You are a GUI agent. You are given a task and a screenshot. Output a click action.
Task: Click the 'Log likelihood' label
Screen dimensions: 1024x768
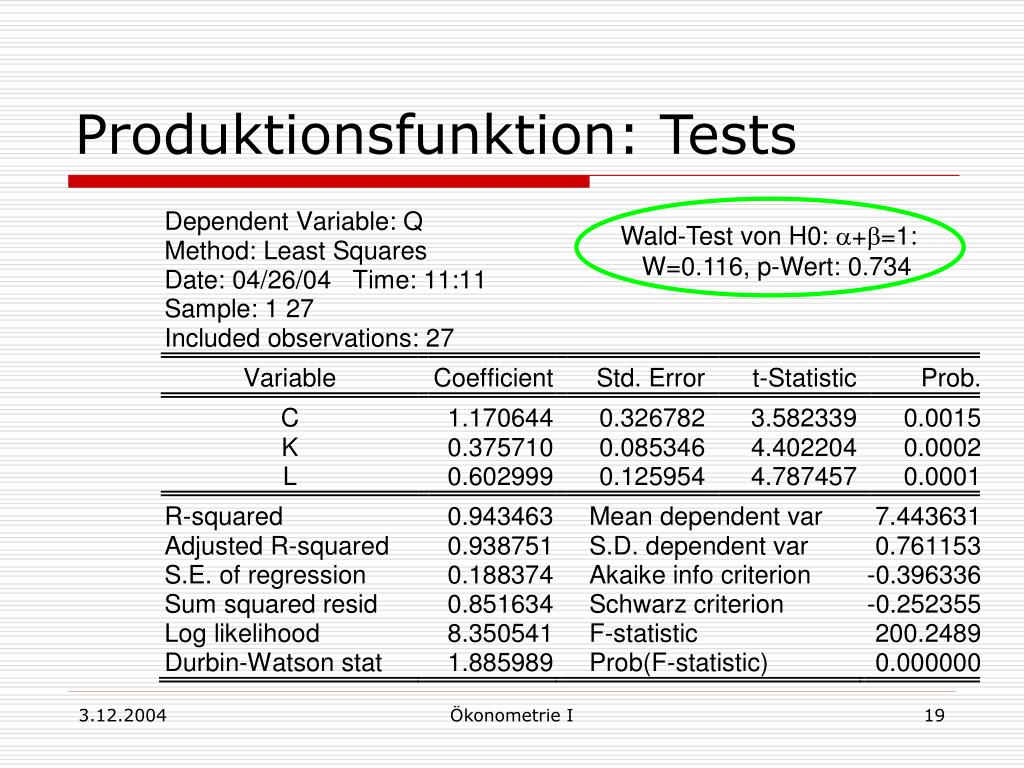click(x=242, y=633)
